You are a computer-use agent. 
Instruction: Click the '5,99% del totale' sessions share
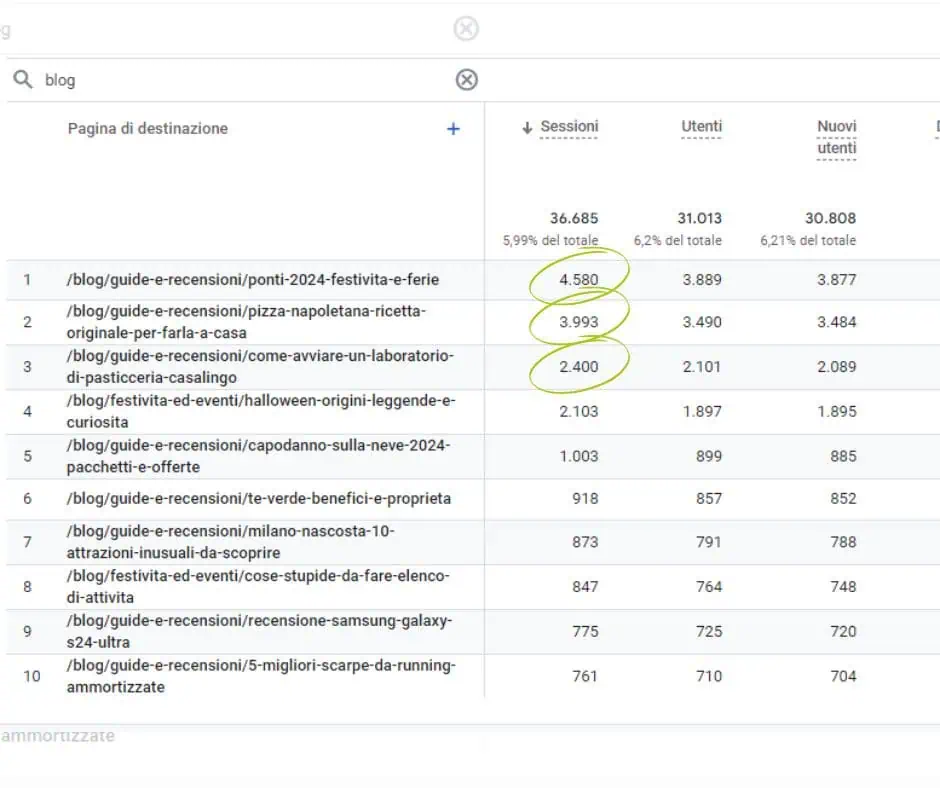coord(550,240)
